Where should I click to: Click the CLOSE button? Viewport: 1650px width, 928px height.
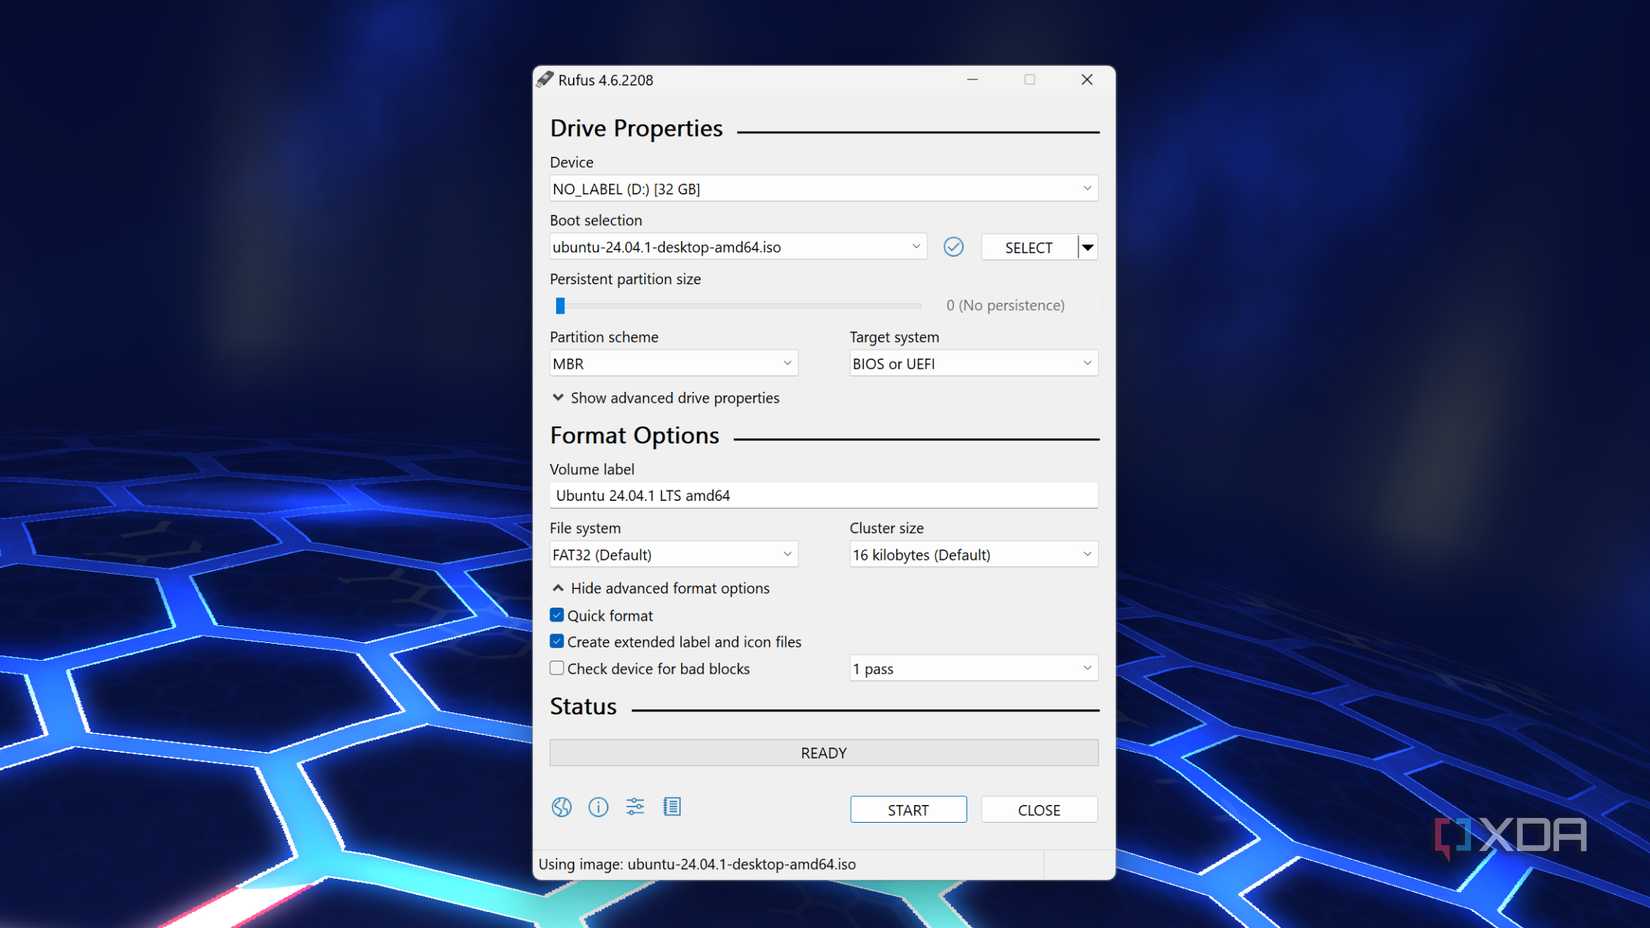click(1039, 810)
